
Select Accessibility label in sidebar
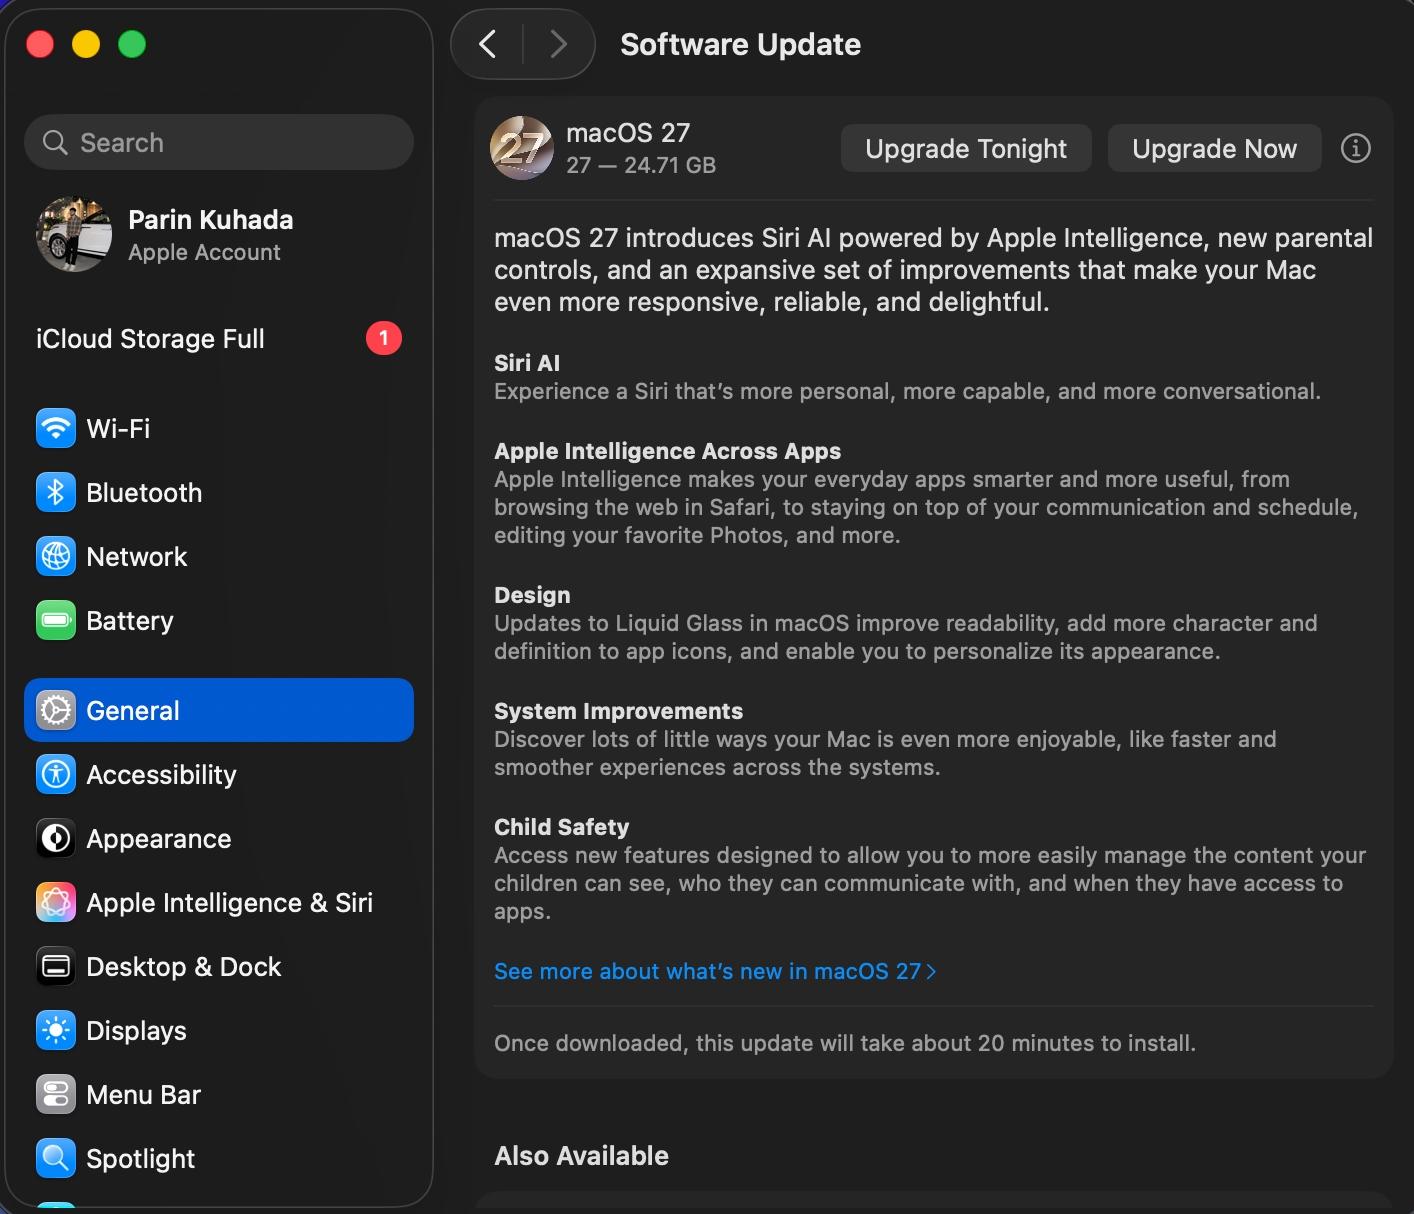click(x=161, y=775)
